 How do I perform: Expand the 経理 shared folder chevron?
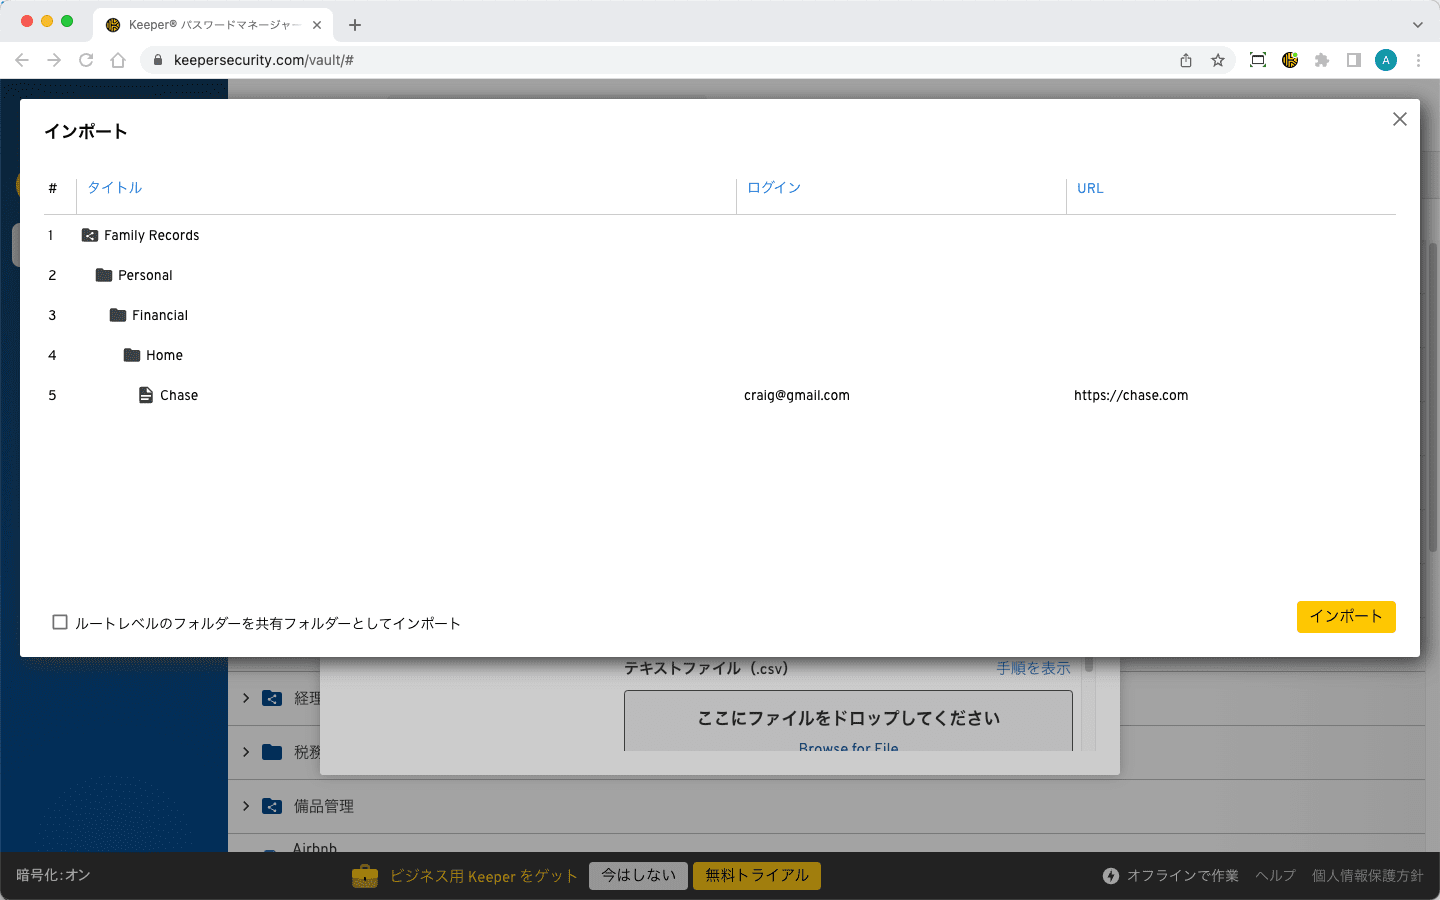246,698
